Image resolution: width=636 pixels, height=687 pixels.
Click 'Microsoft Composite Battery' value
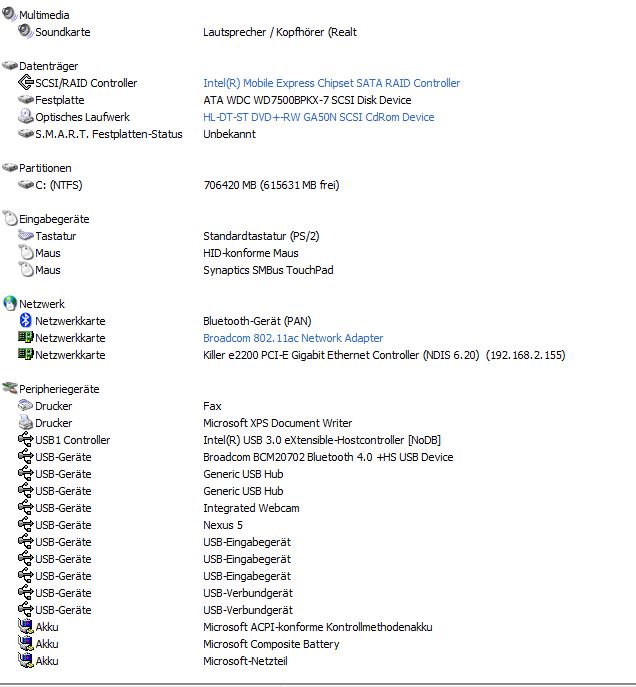pos(271,644)
